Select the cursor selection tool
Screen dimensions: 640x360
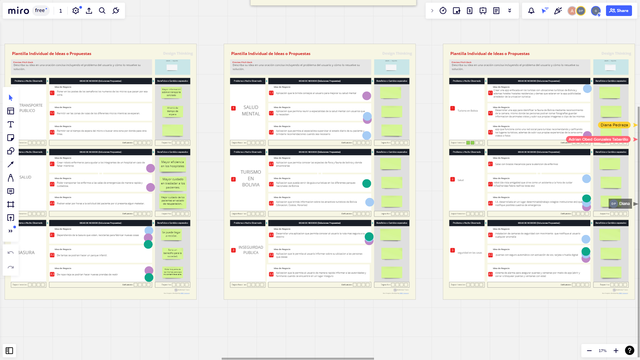[x=11, y=98]
